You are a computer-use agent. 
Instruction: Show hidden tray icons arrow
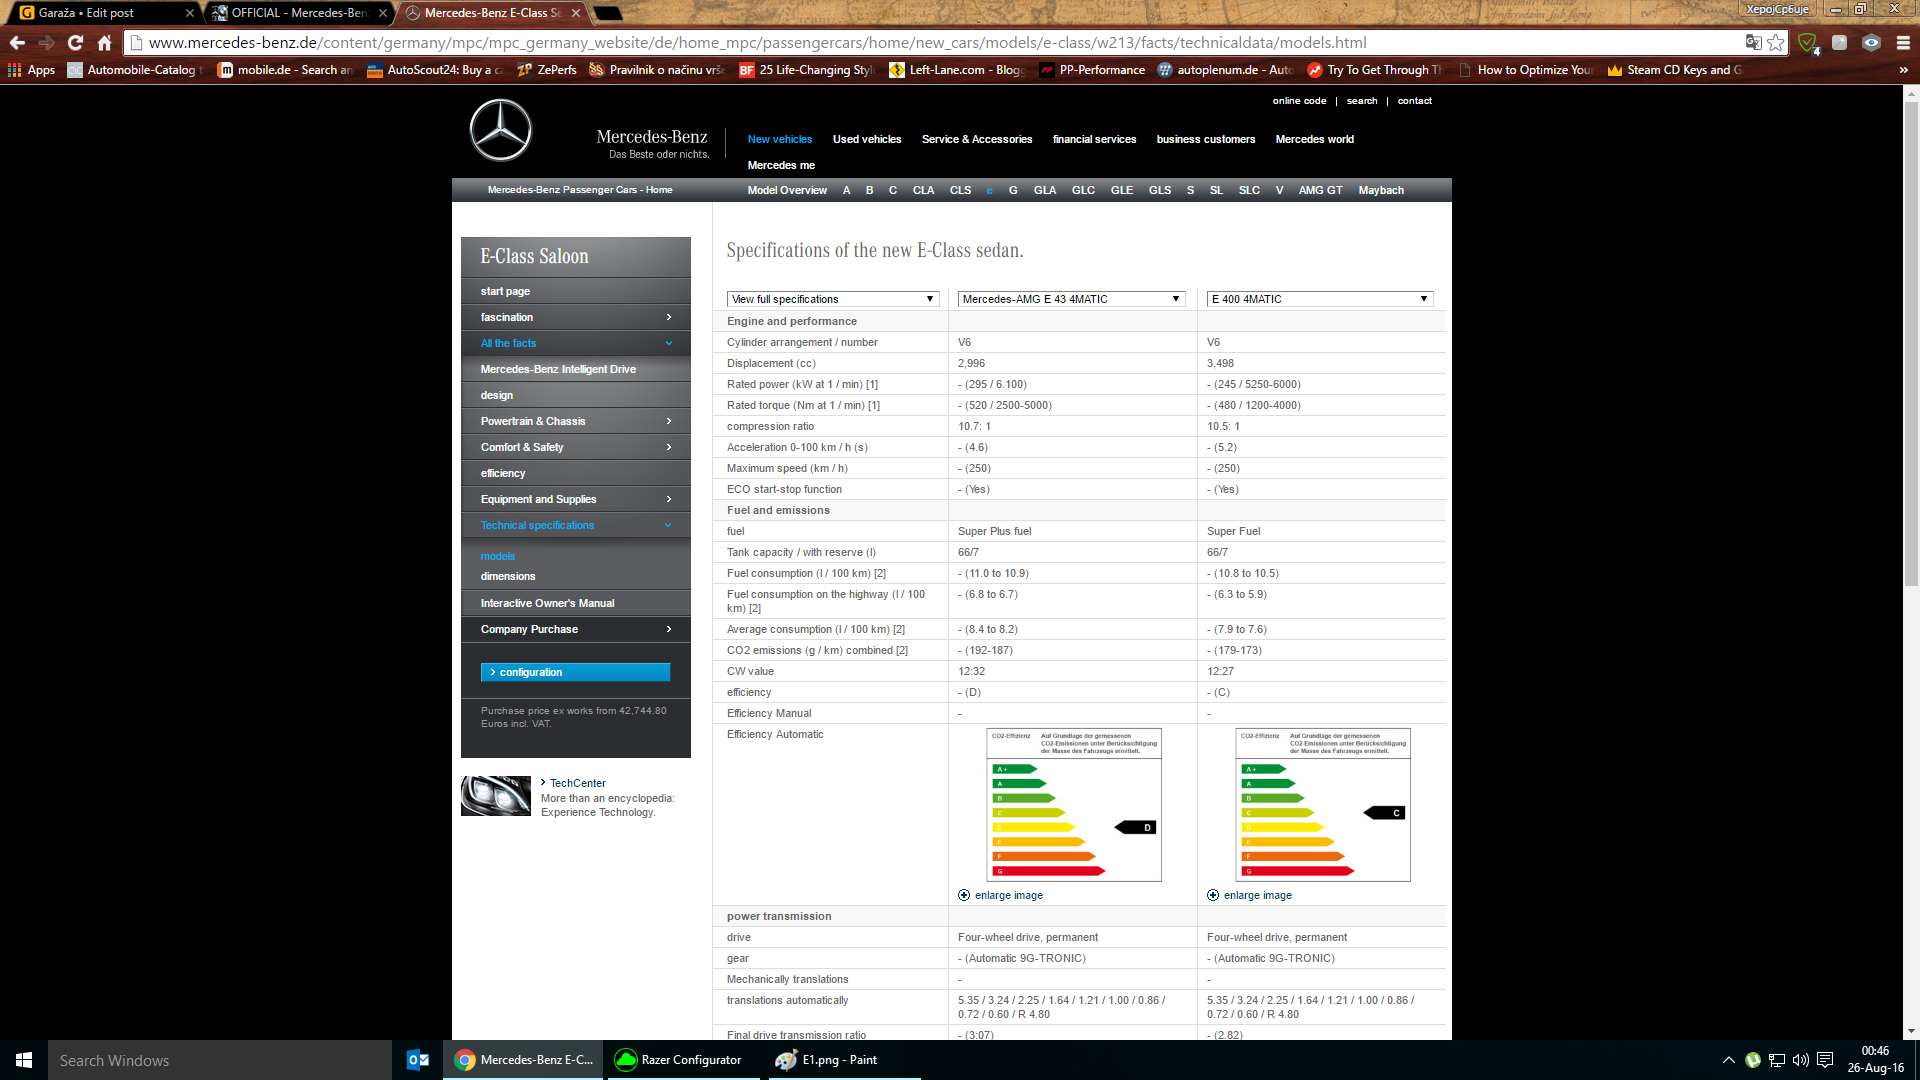click(x=1728, y=1060)
